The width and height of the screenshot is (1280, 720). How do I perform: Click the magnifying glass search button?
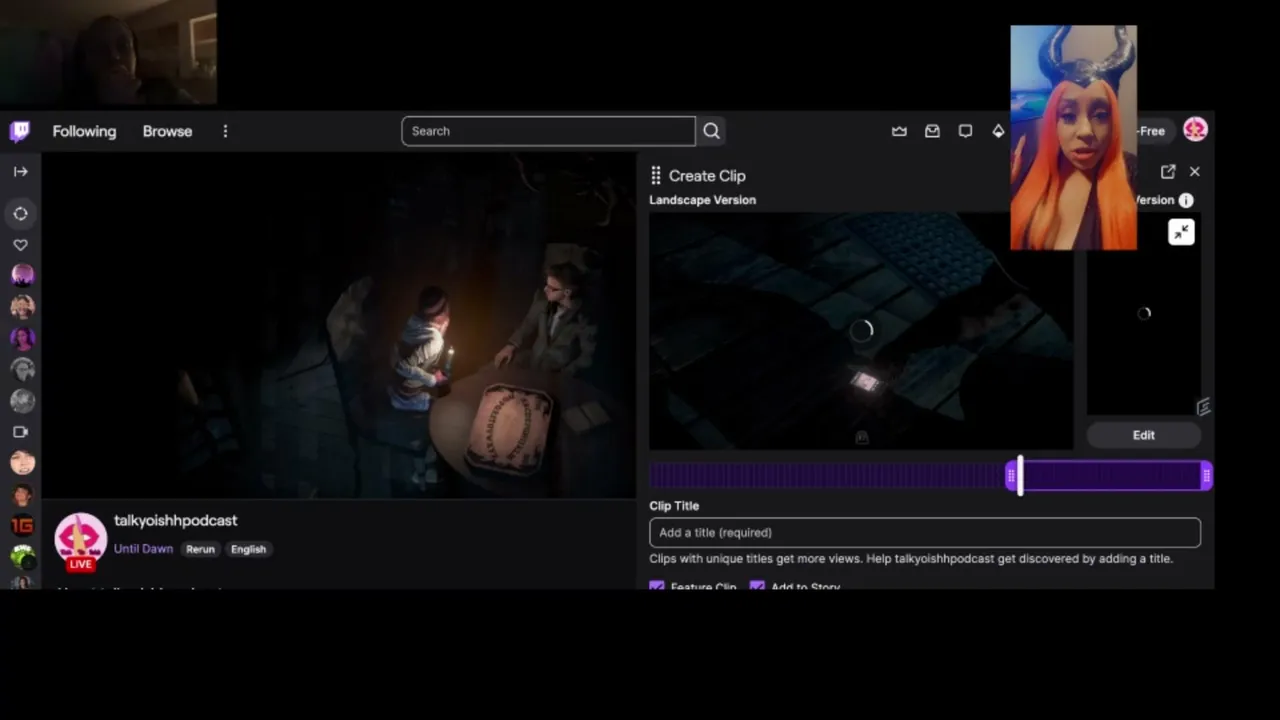point(711,131)
